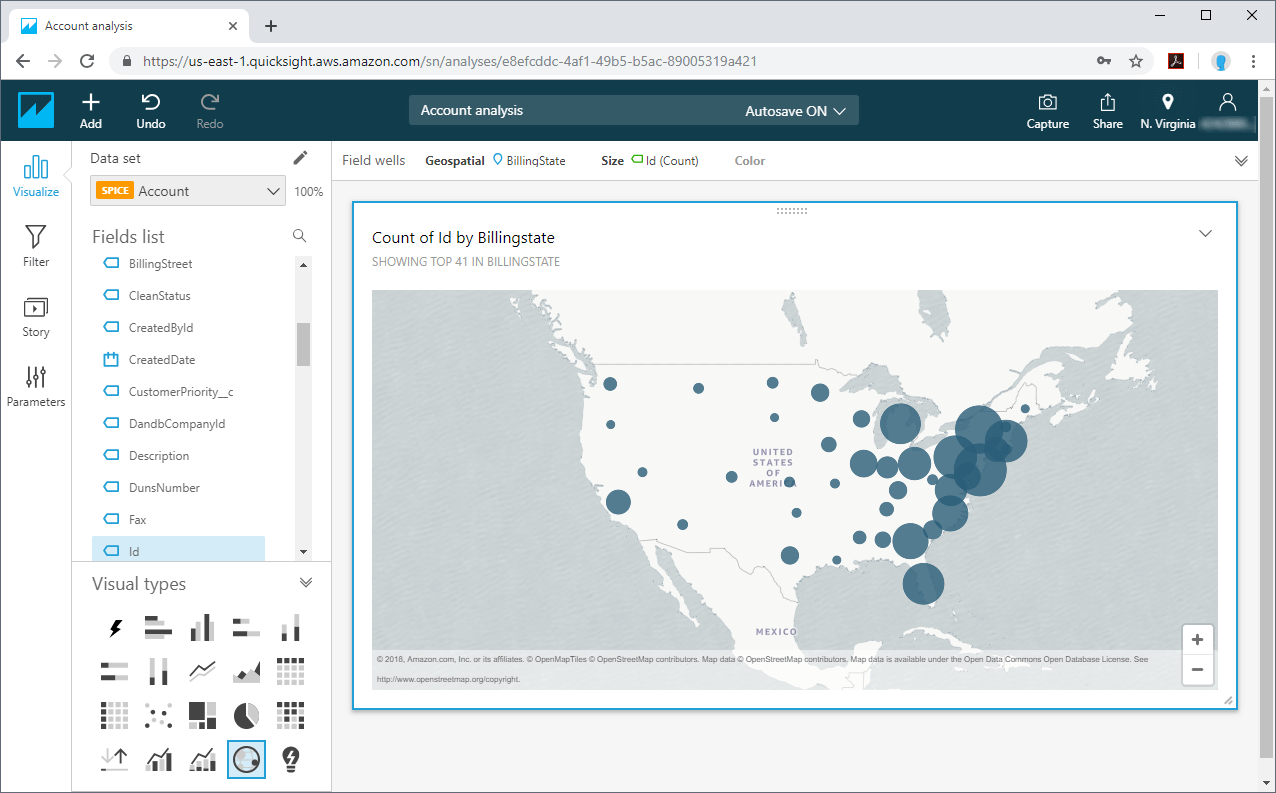
Task: Choose the scatter plot visual type
Action: (158, 715)
